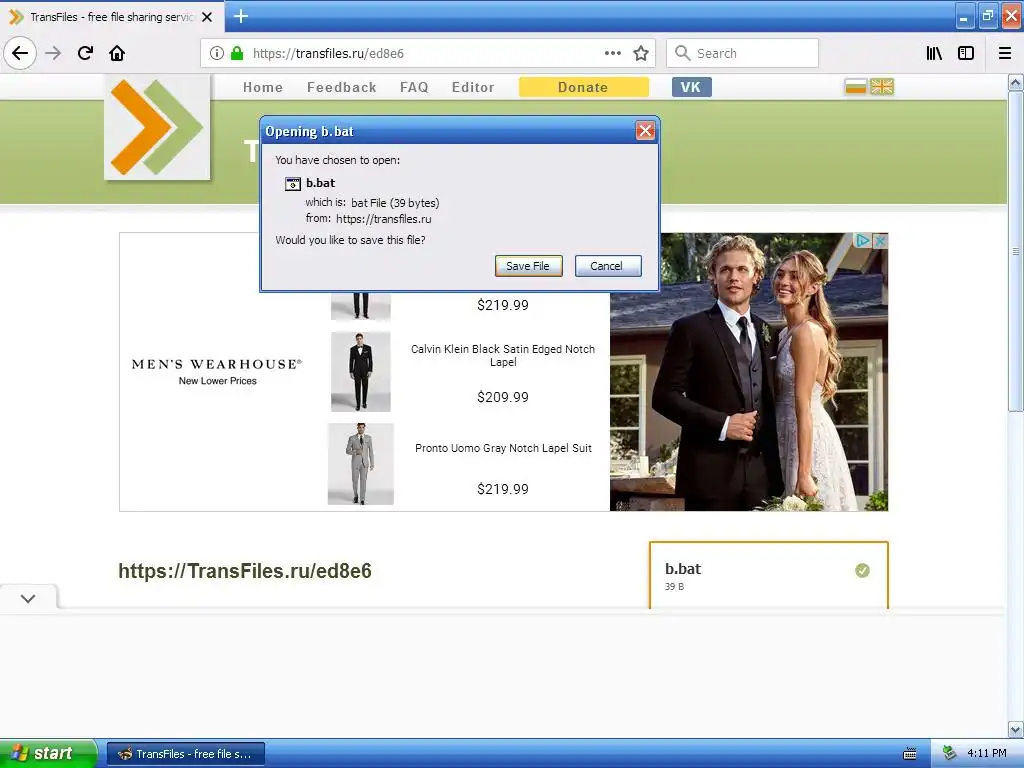Open Pronto Uomo Gray Notch Lapel Suit
Image resolution: width=1024 pixels, height=768 pixels.
coord(503,448)
